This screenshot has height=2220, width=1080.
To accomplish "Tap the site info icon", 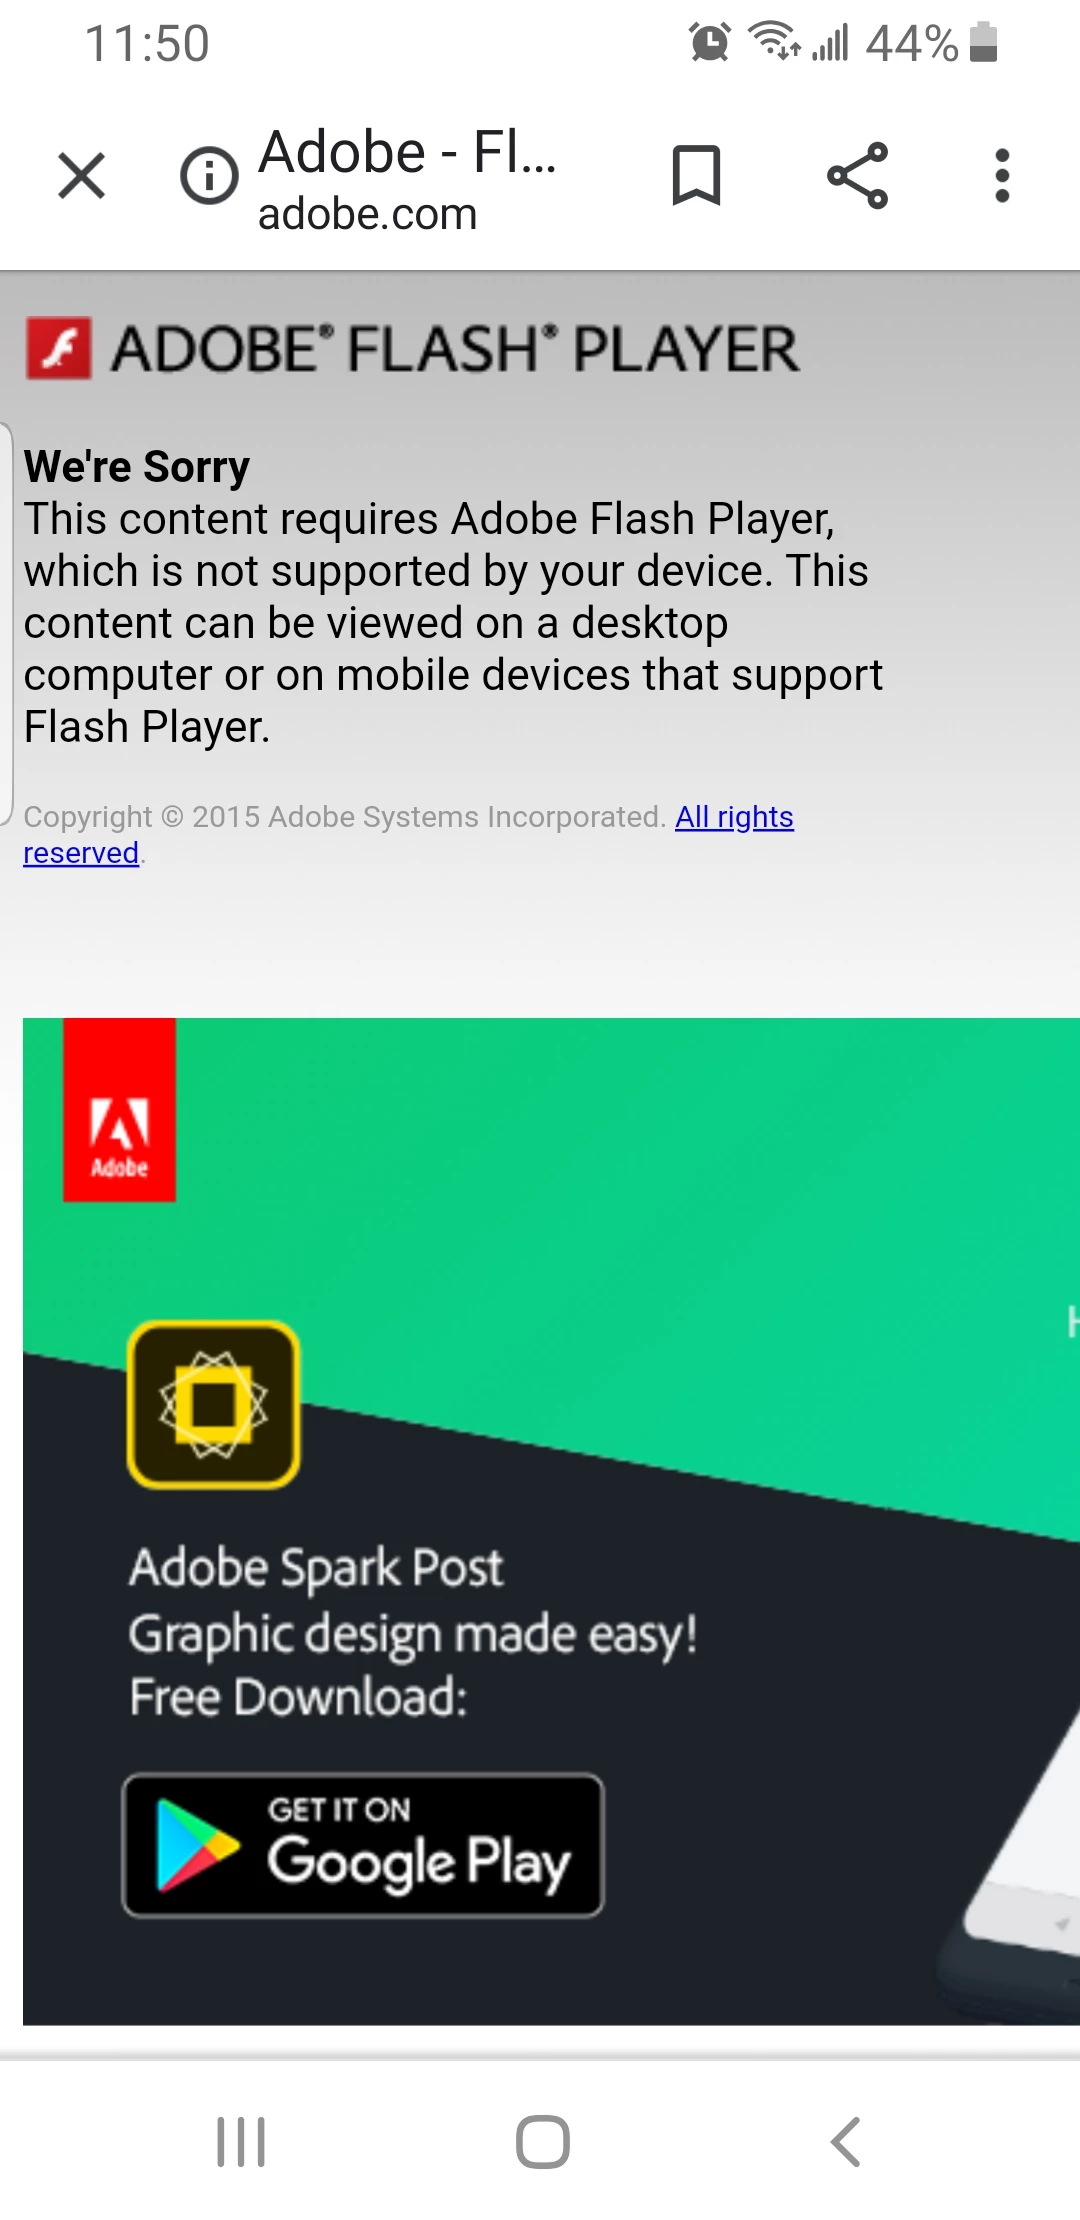I will pyautogui.click(x=209, y=176).
